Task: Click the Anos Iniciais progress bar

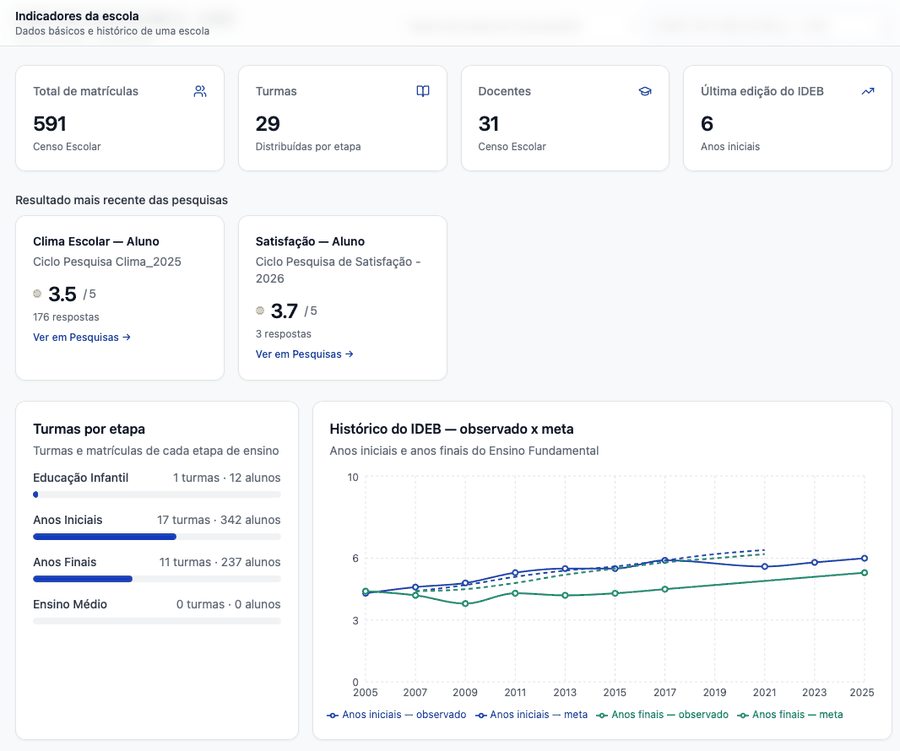Action: point(157,537)
